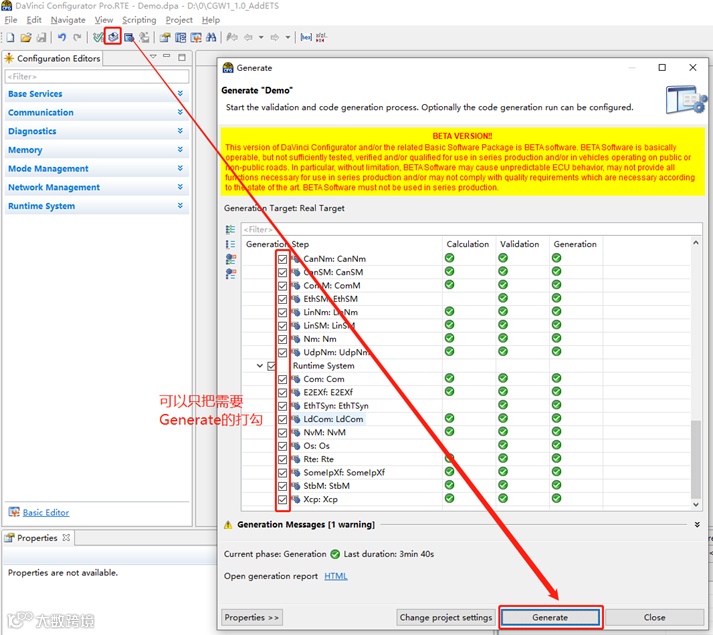Click the scroll-down arrow of step list
This screenshot has width=713, height=635.
pos(695,504)
